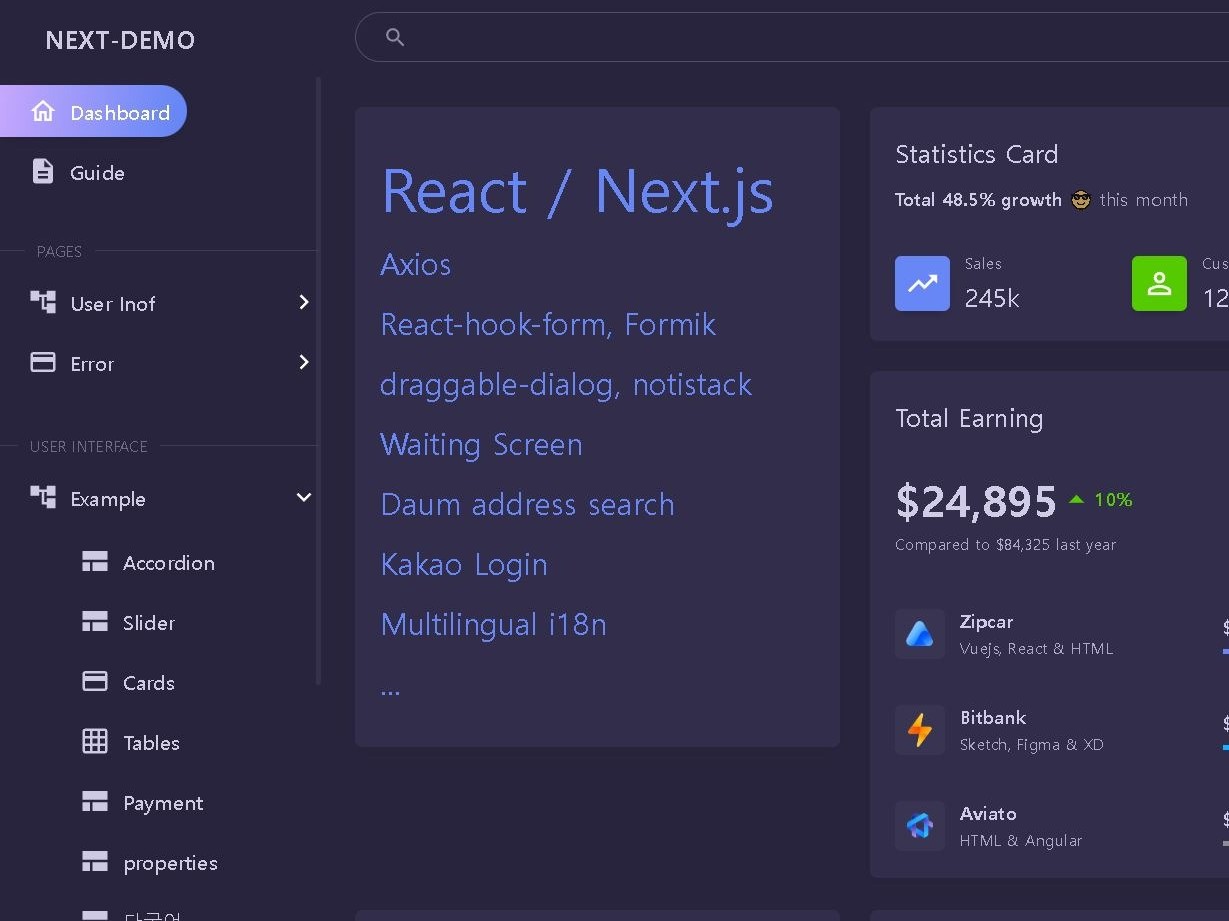
Task: Click the Zipcar brand icon
Action: click(x=919, y=633)
